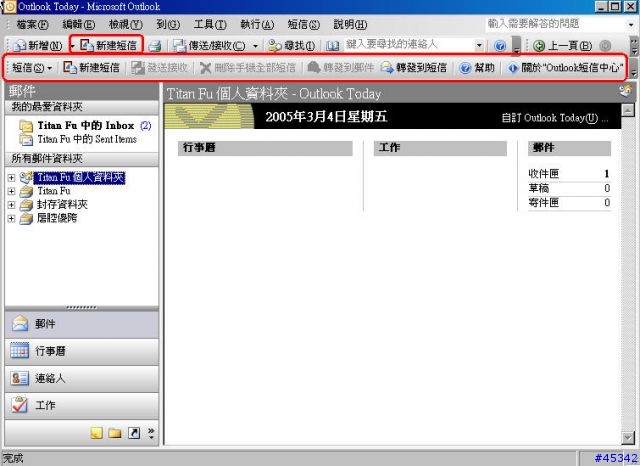Open the contact search dropdown arrow
The width and height of the screenshot is (640, 466).
[x=479, y=45]
